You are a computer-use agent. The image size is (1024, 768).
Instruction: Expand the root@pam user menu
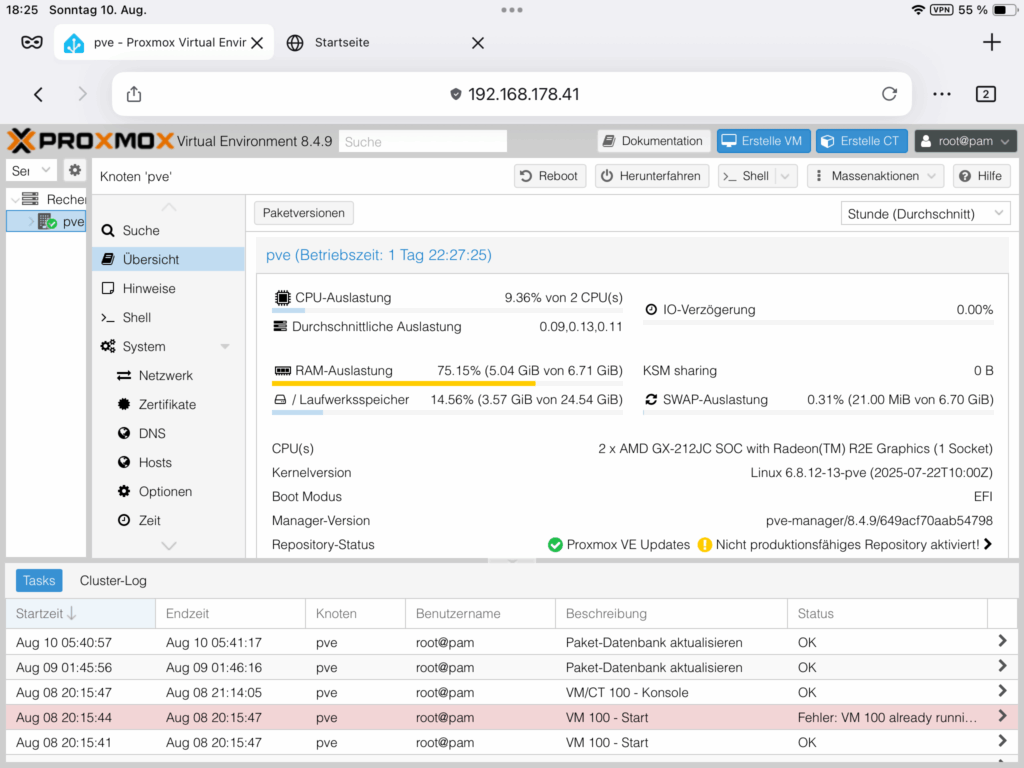pyautogui.click(x=965, y=141)
